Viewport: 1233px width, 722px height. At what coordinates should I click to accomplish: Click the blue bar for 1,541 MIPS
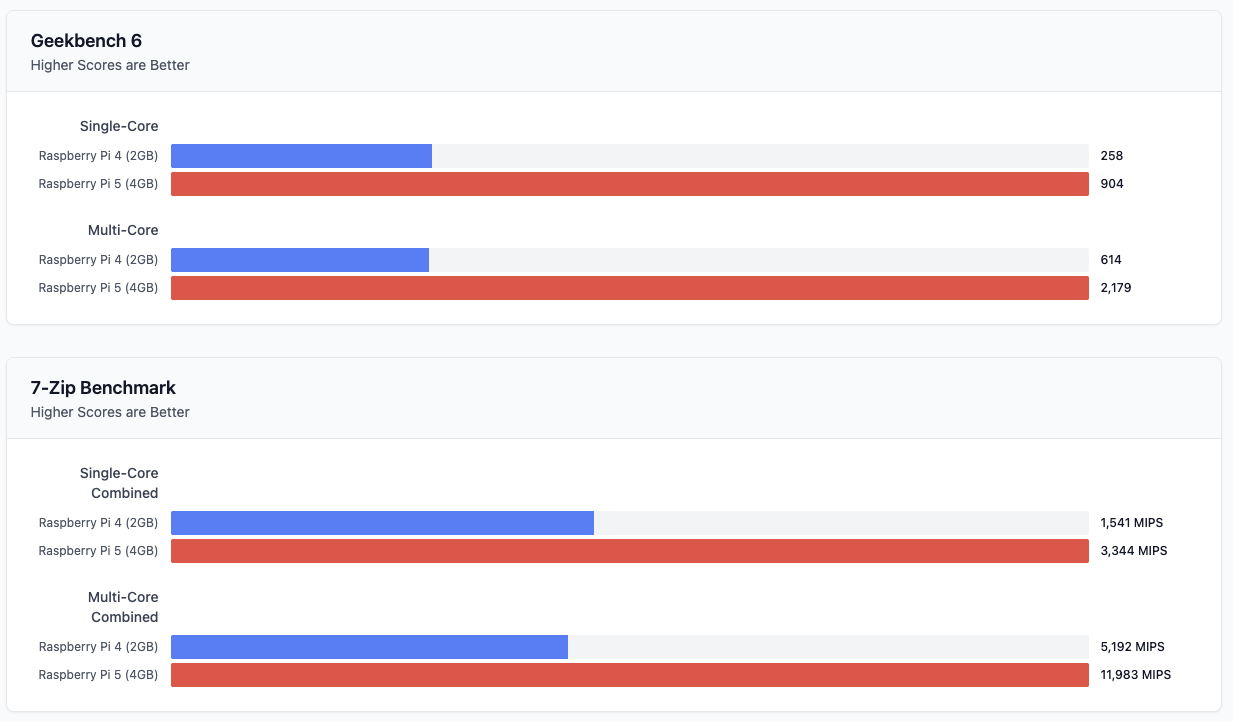(382, 523)
